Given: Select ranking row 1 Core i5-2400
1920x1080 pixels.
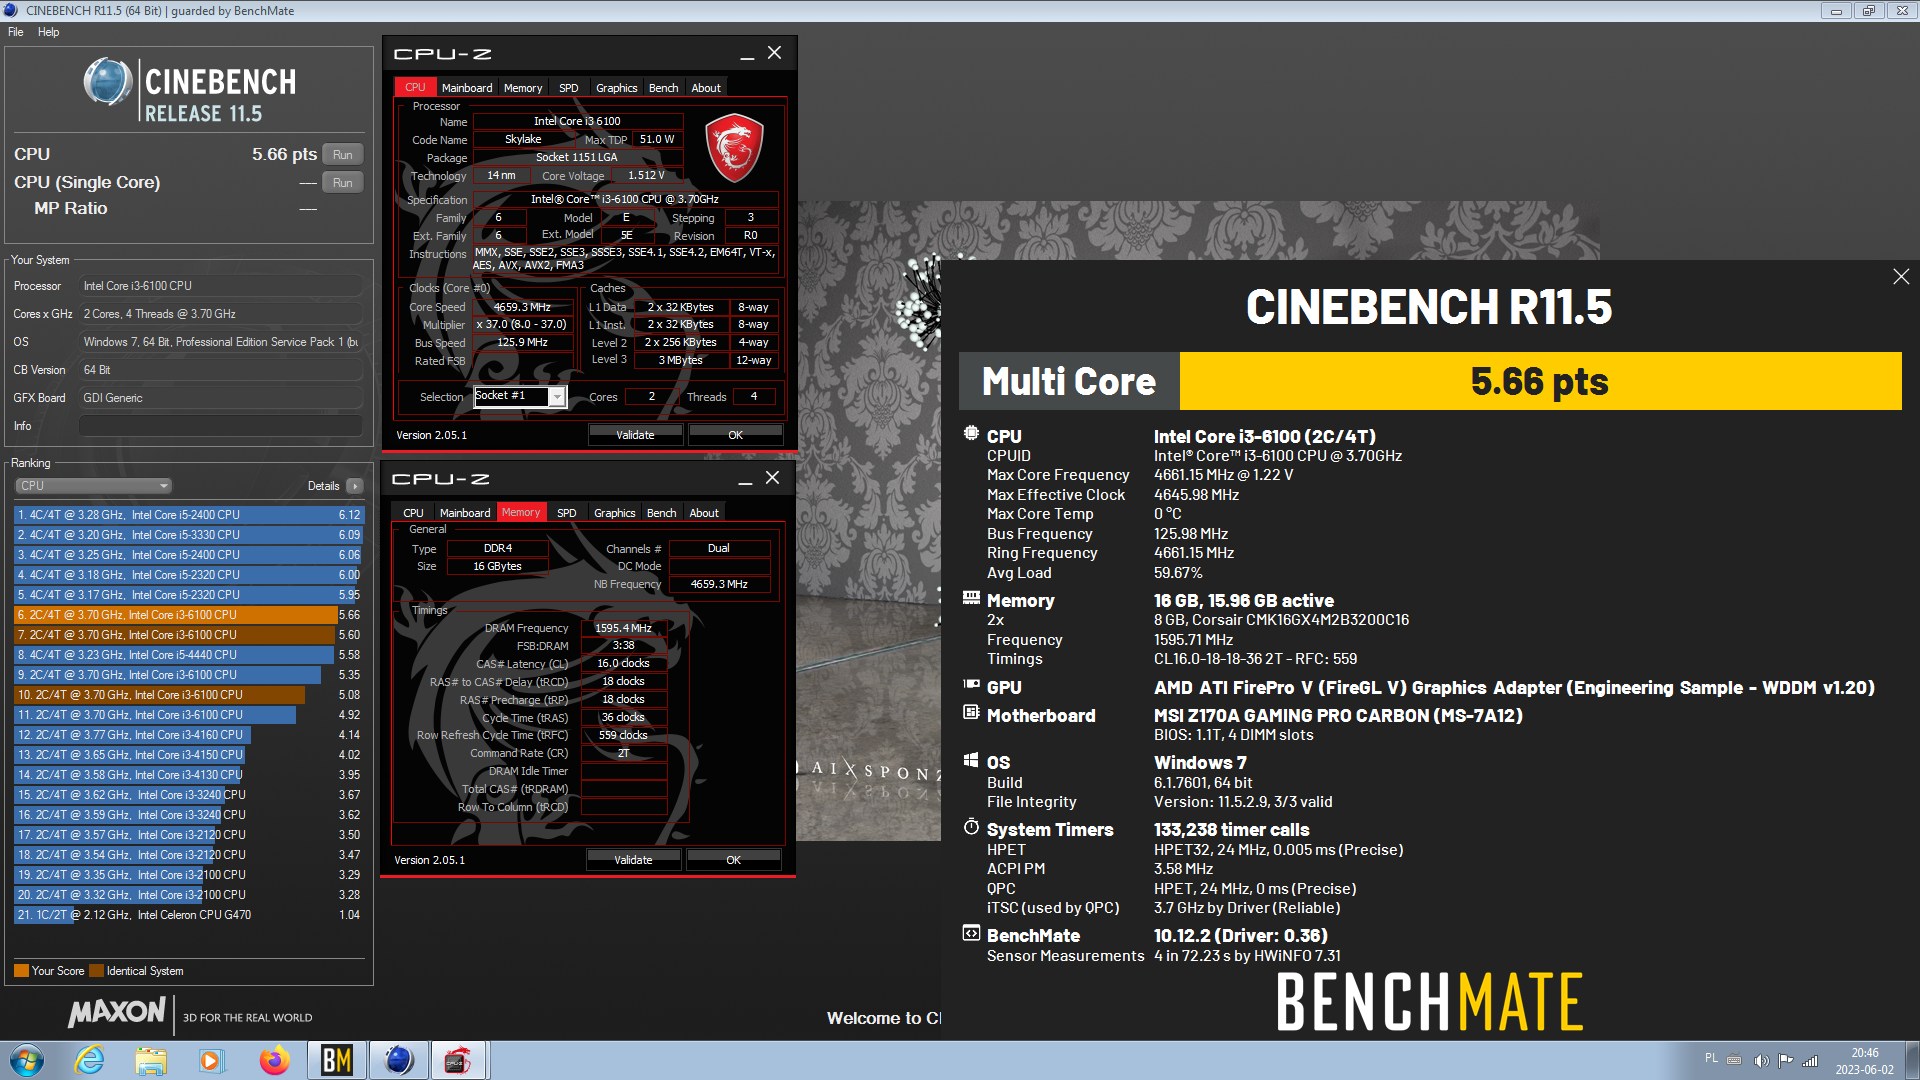Looking at the screenshot, I should [189, 515].
